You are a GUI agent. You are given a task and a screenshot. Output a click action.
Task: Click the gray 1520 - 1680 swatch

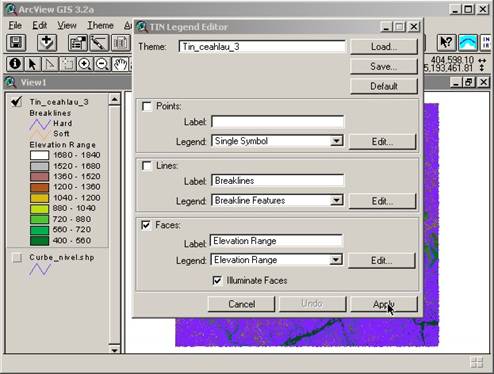[40, 166]
